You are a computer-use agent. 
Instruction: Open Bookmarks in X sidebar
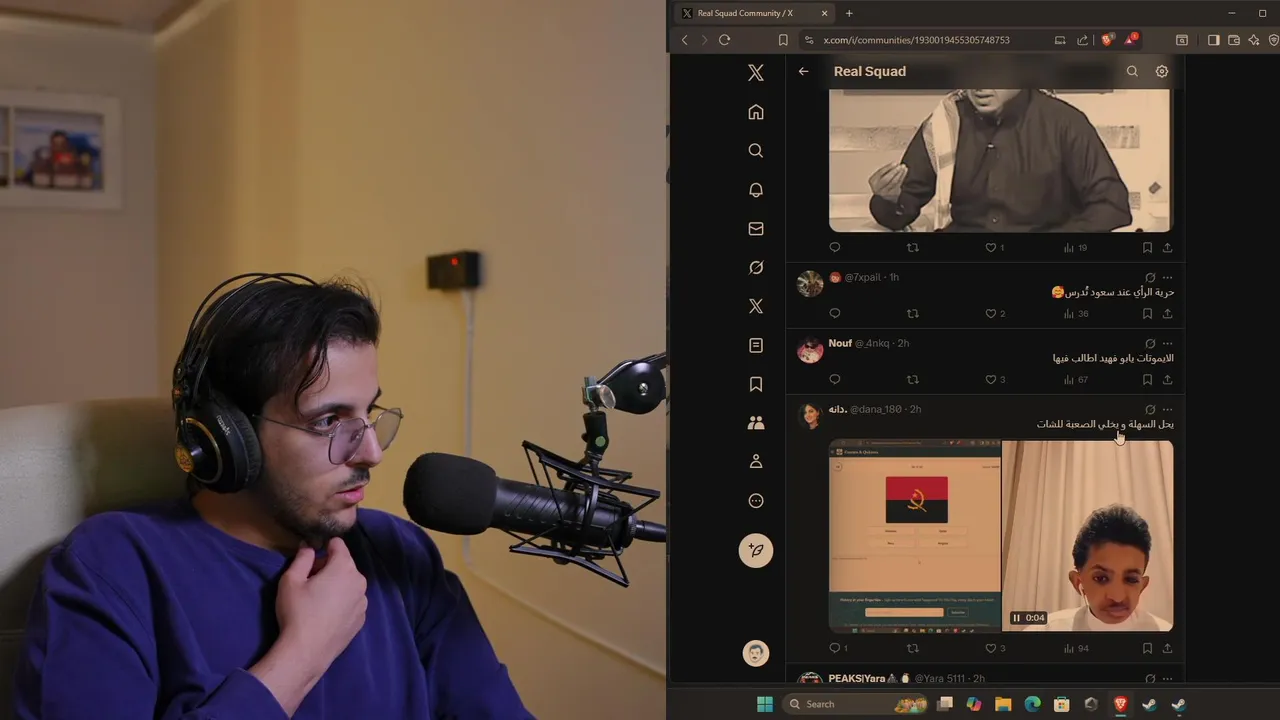tap(756, 384)
